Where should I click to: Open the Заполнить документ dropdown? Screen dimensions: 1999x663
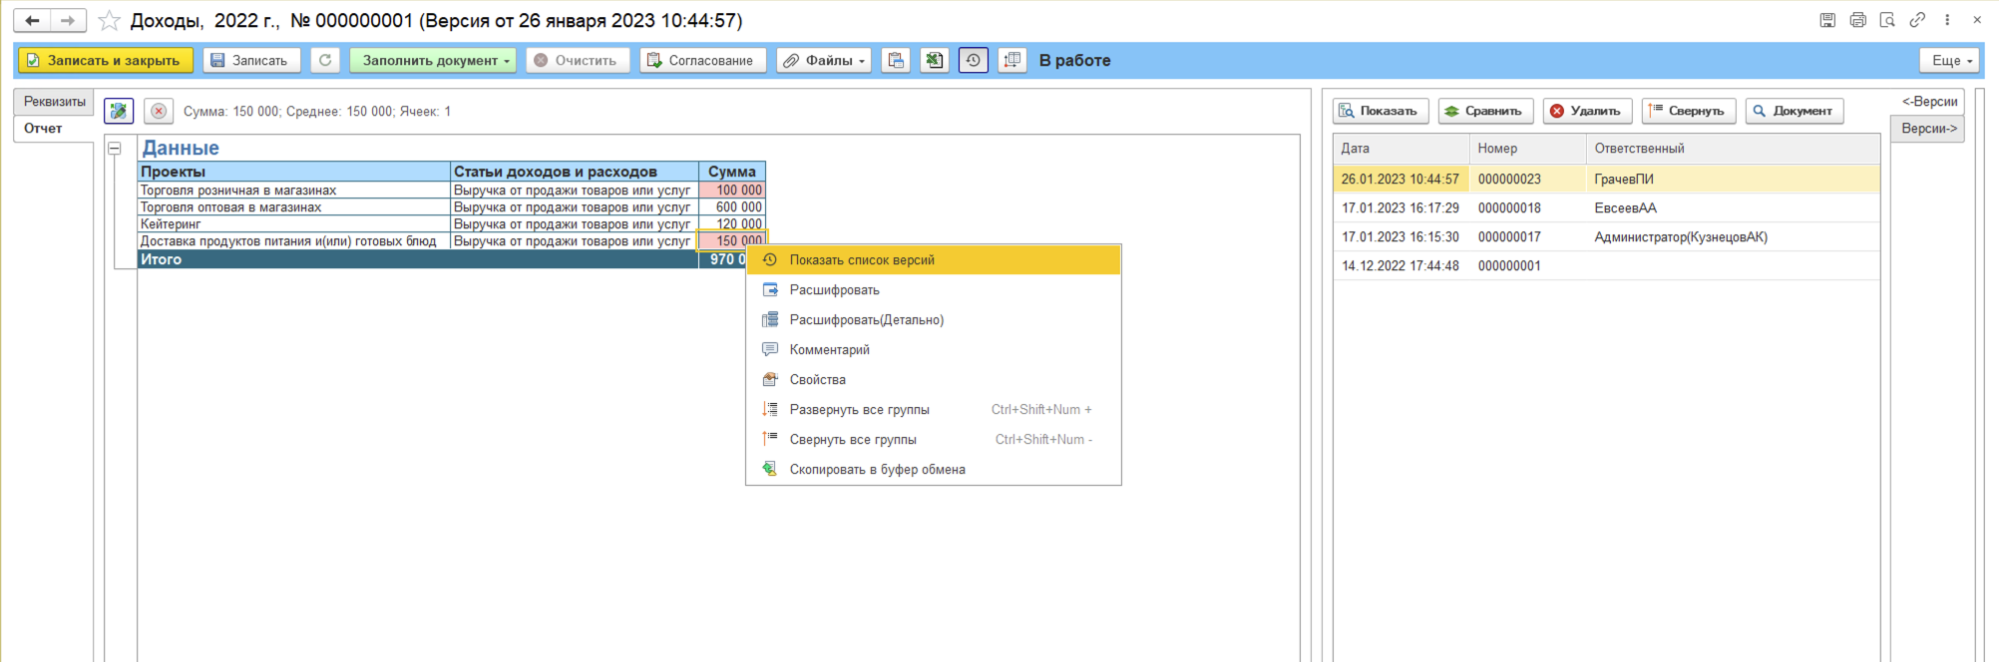(x=433, y=60)
